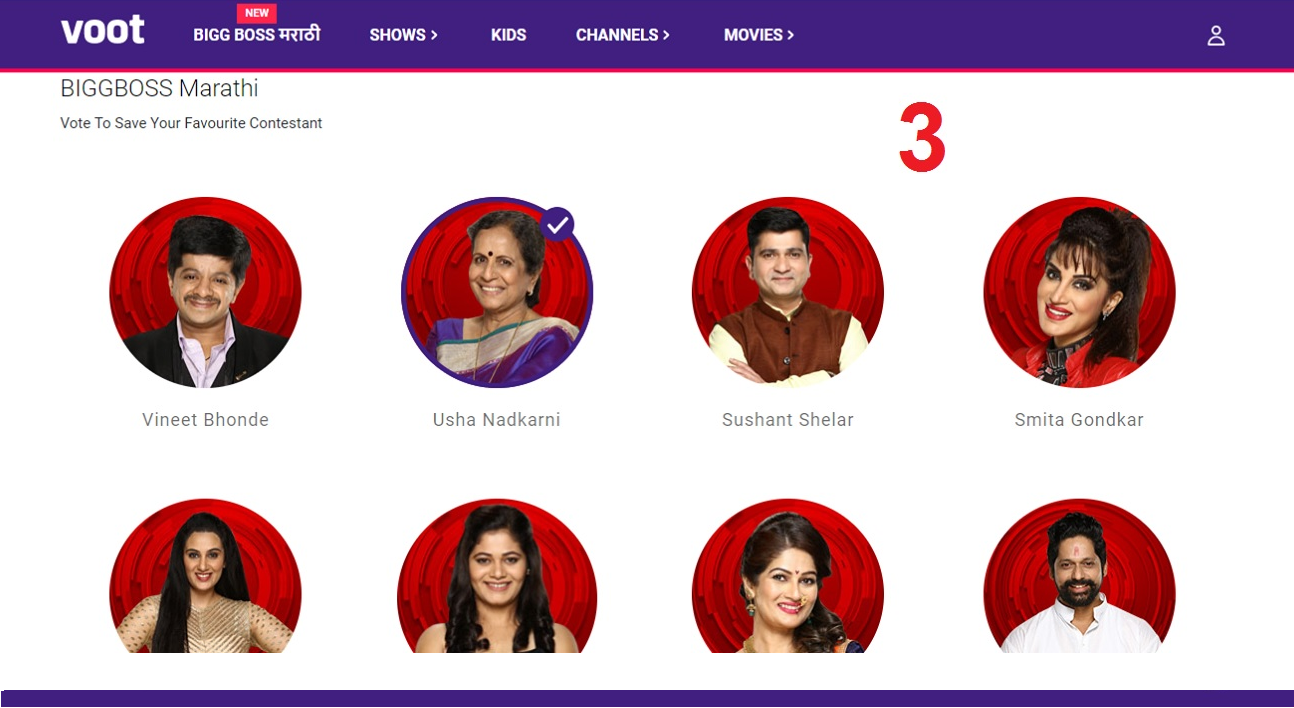Vote for Usha Nadkarni's portrait
This screenshot has height=708, width=1294.
(x=497, y=292)
